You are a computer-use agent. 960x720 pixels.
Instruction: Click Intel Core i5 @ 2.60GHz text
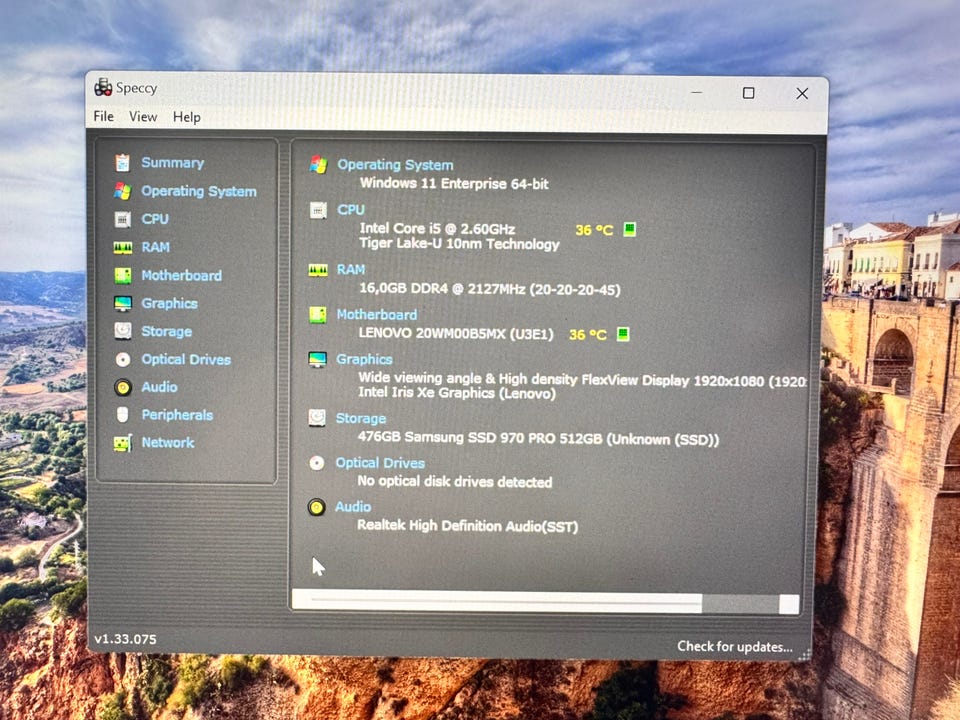click(x=437, y=229)
